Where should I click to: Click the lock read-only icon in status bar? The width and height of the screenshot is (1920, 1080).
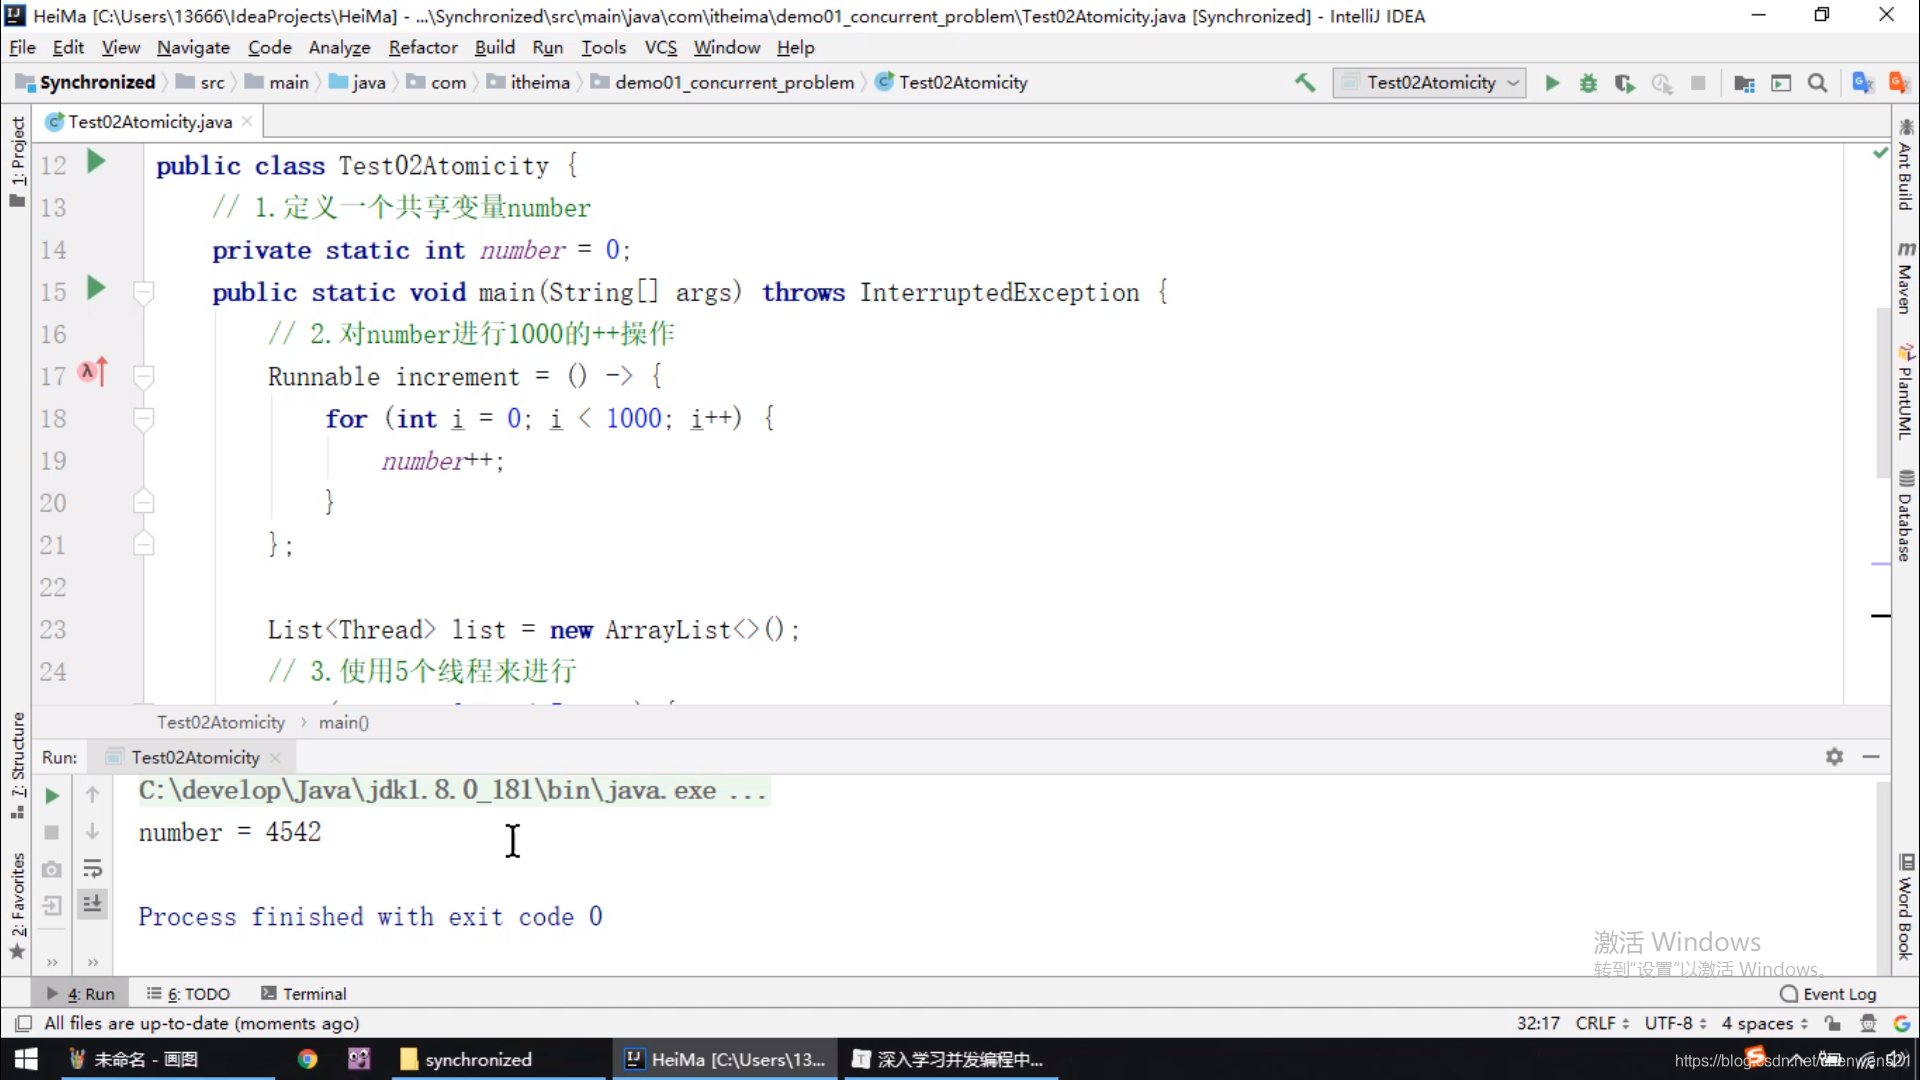(1832, 1023)
